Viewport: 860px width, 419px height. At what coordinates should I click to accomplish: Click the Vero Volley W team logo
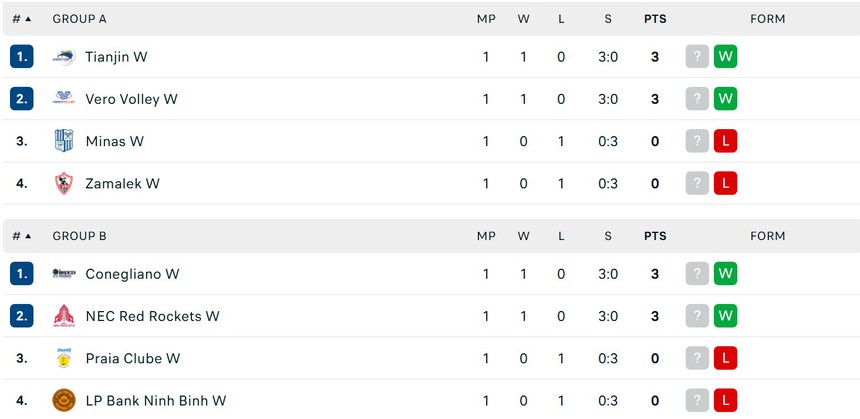(64, 99)
